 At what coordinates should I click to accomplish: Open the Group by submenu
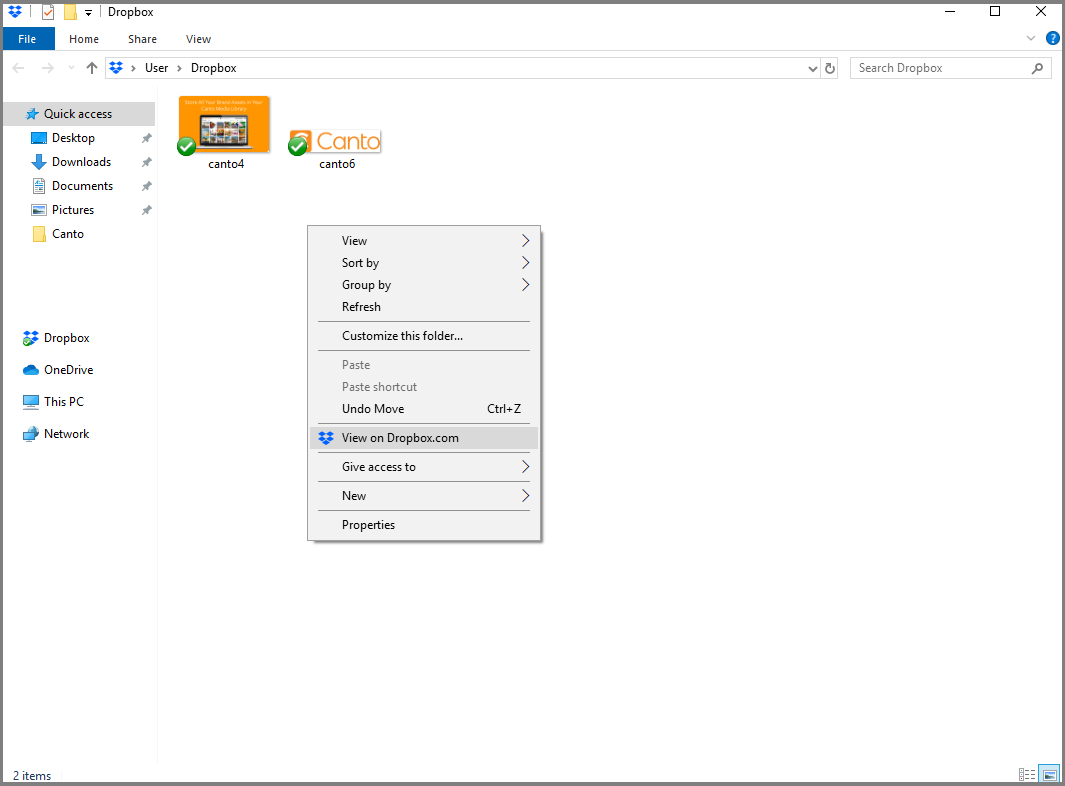pos(424,285)
